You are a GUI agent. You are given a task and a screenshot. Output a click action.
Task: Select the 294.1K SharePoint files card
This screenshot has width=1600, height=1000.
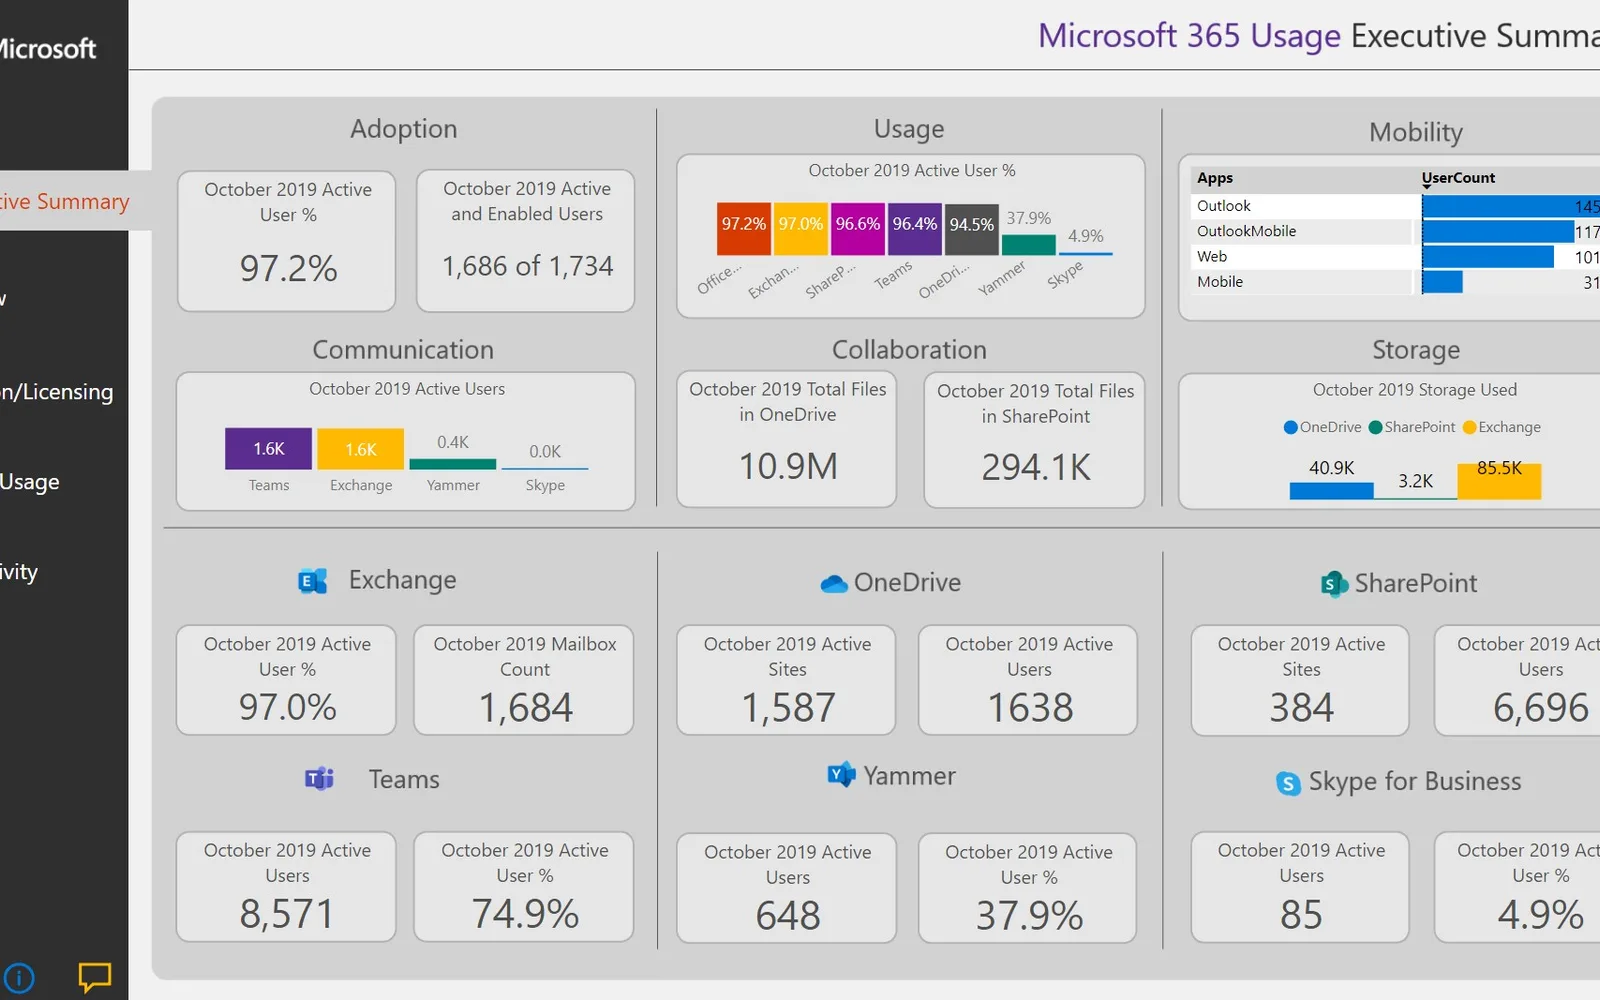tap(1035, 440)
